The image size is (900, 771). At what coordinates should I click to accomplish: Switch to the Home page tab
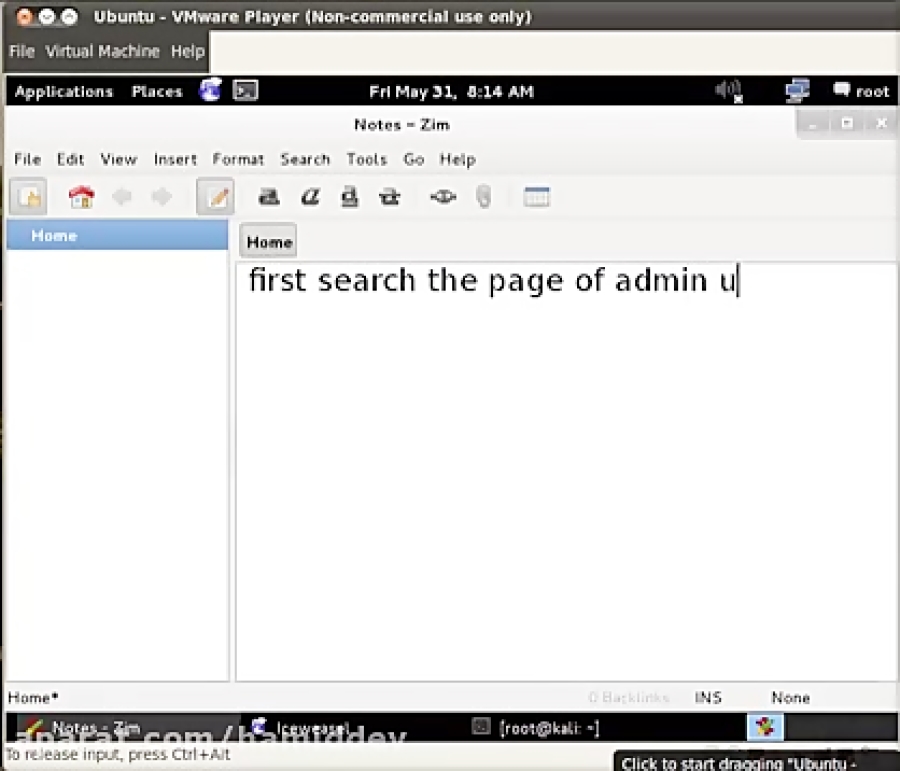tap(267, 241)
